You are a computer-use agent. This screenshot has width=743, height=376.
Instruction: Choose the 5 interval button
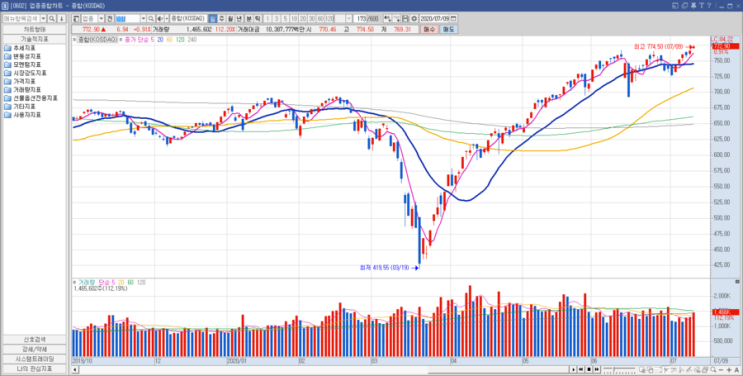pos(285,18)
